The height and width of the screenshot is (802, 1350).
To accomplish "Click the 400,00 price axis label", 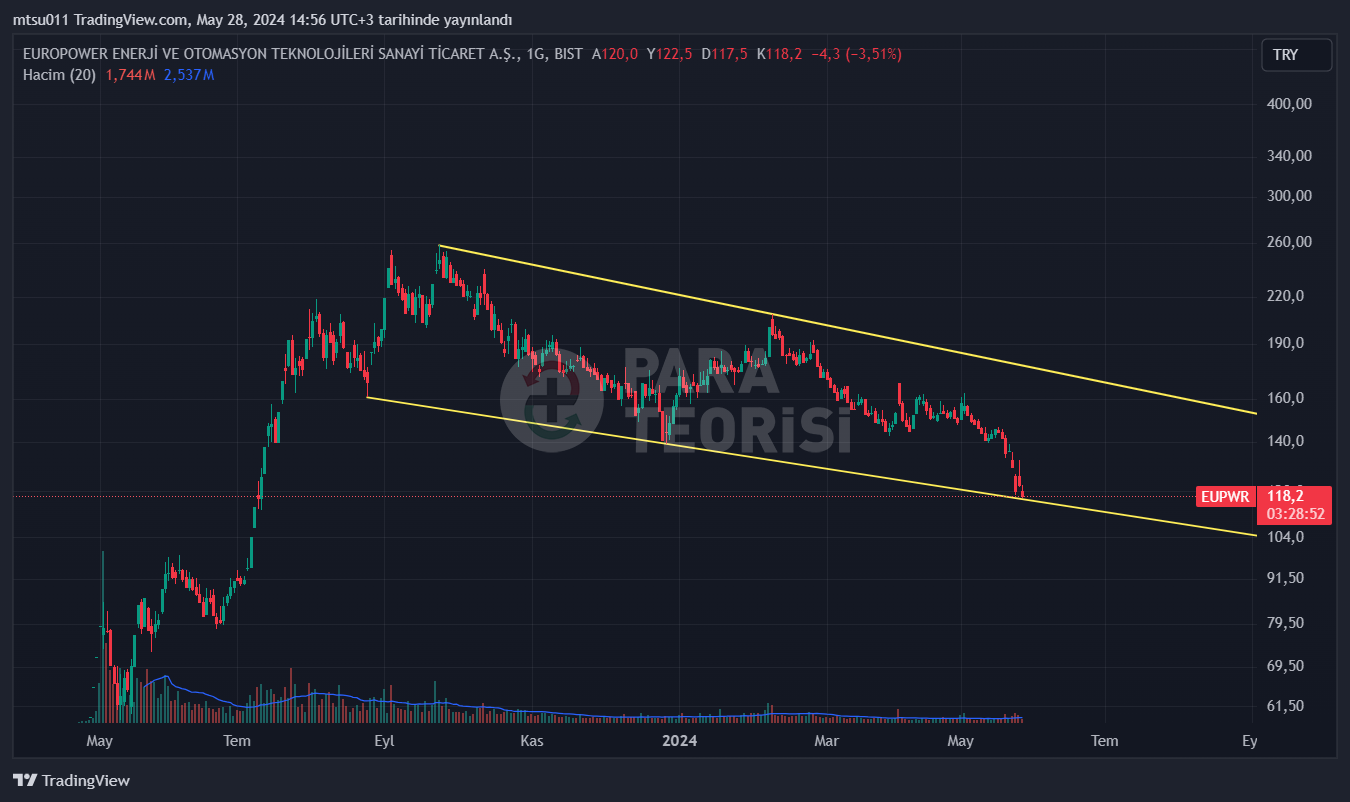I will tap(1289, 104).
